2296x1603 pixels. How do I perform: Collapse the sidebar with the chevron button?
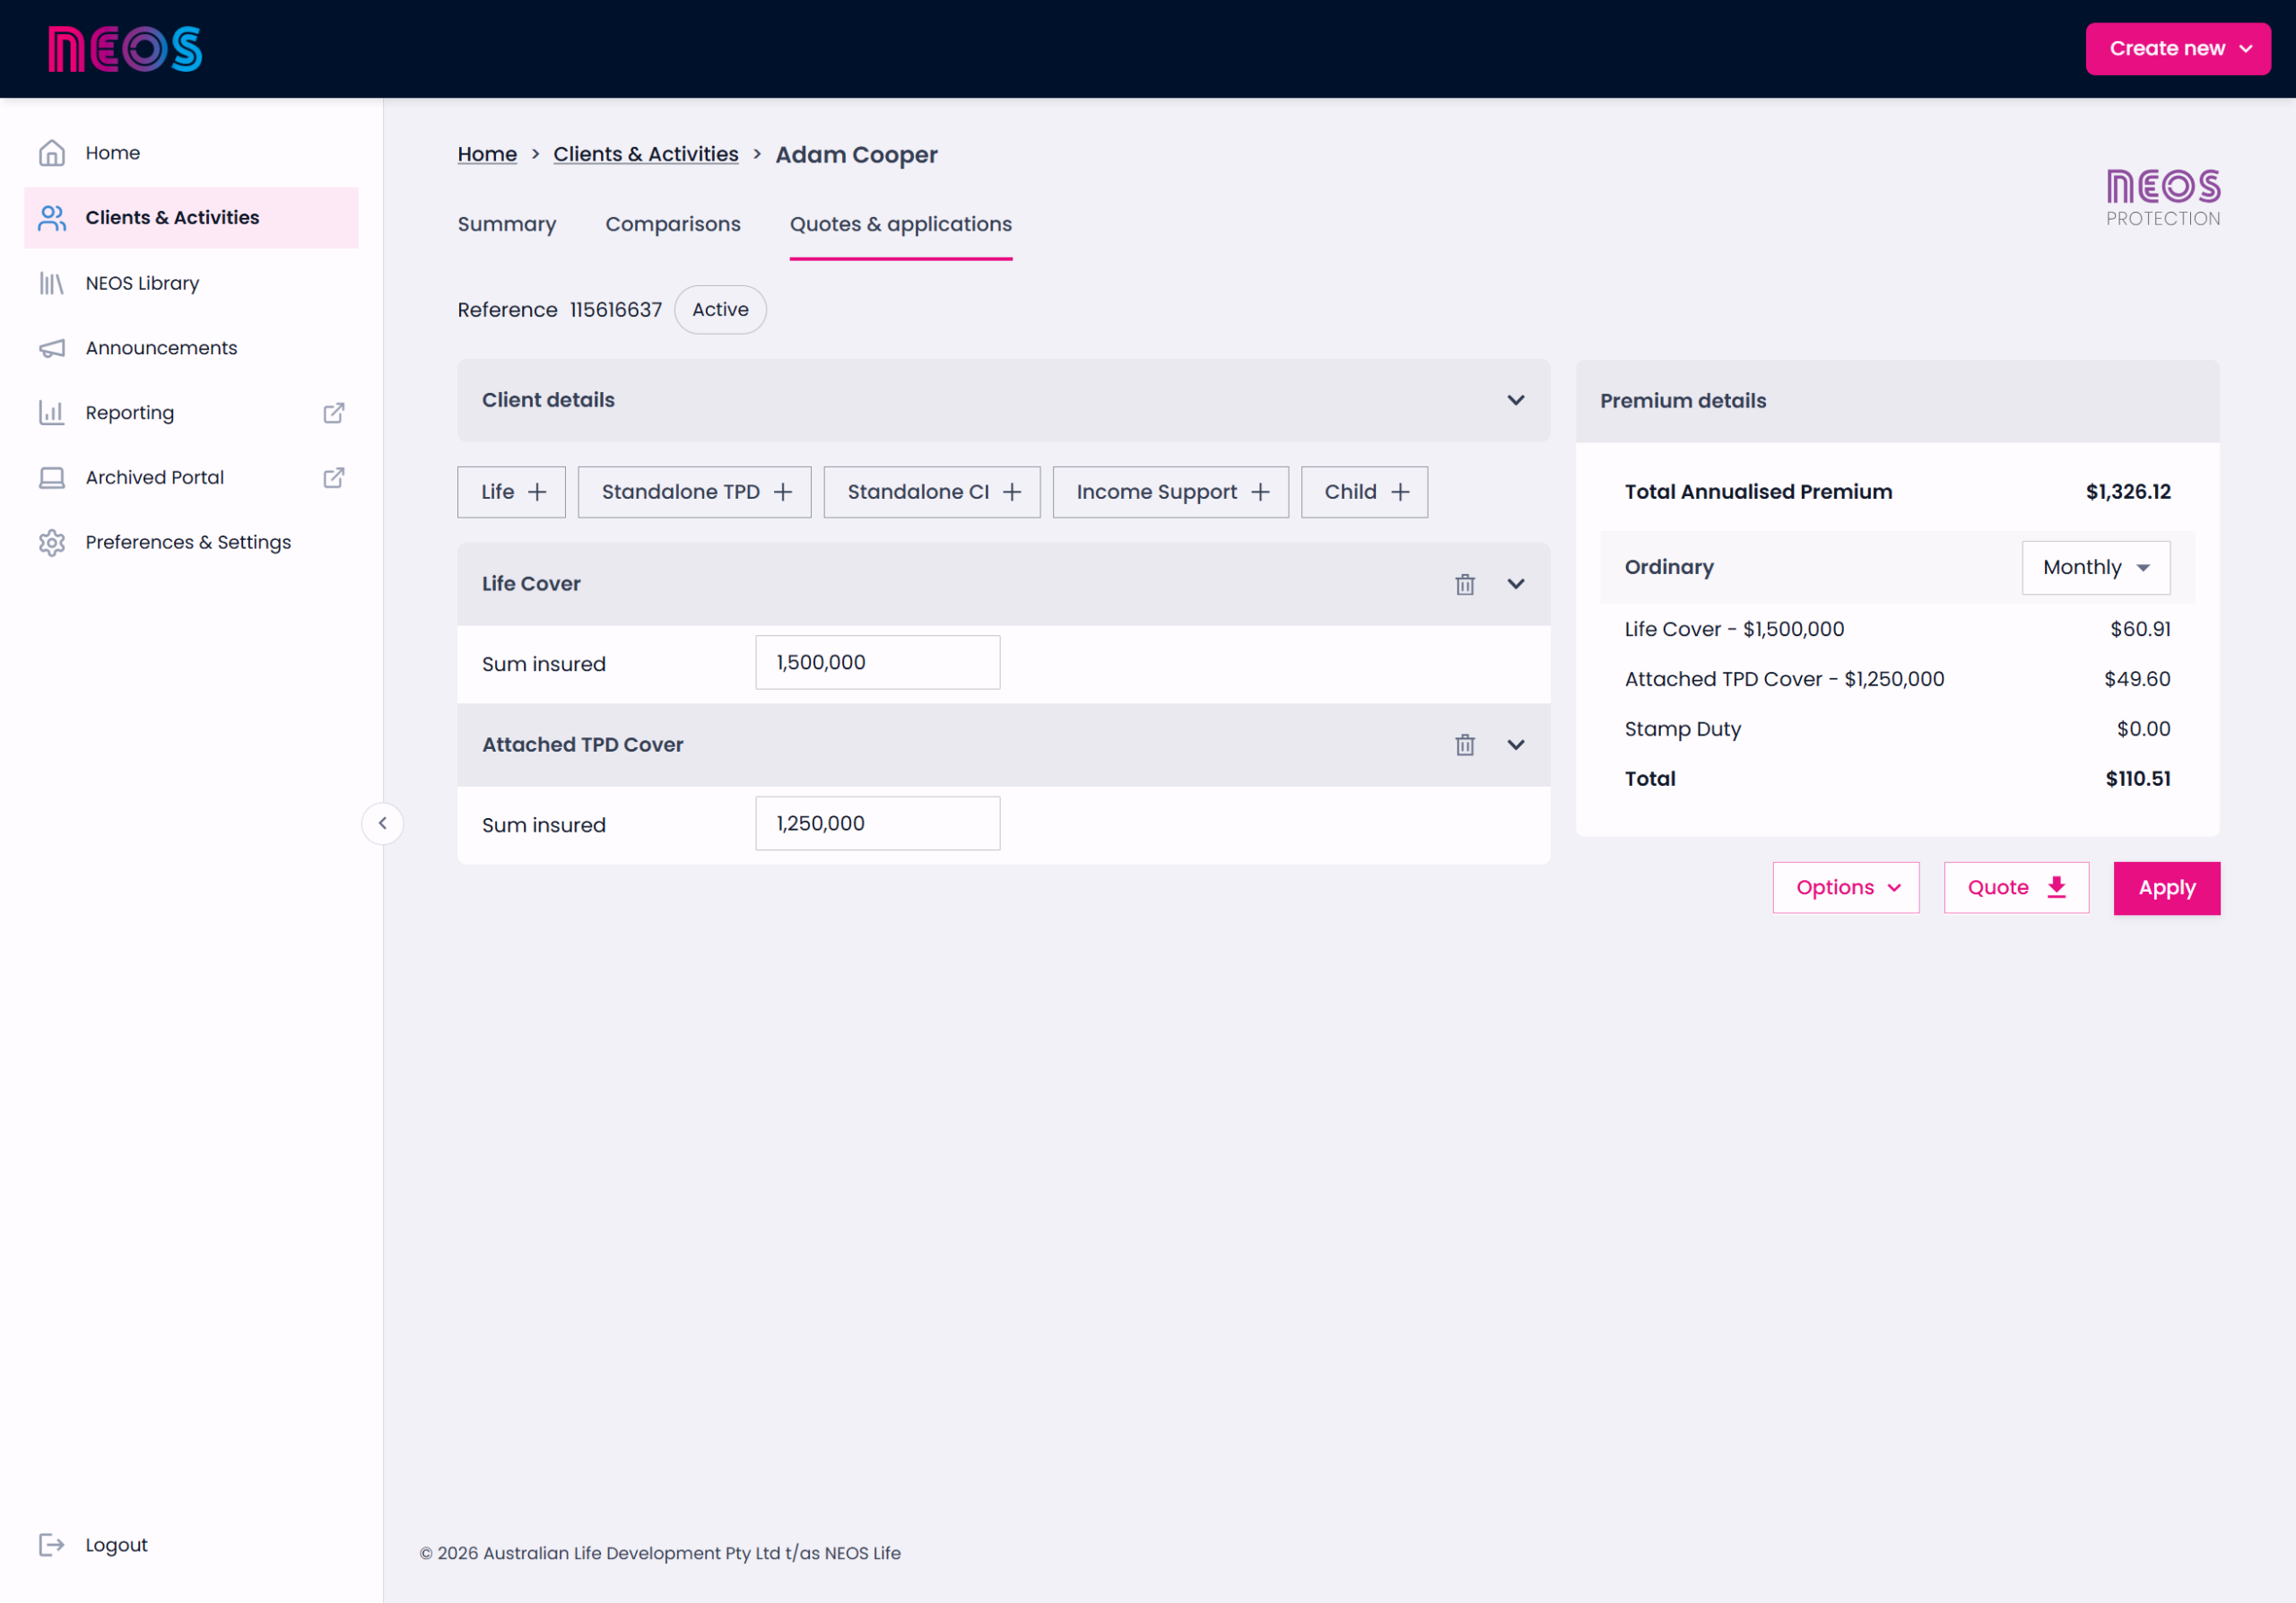click(x=382, y=823)
